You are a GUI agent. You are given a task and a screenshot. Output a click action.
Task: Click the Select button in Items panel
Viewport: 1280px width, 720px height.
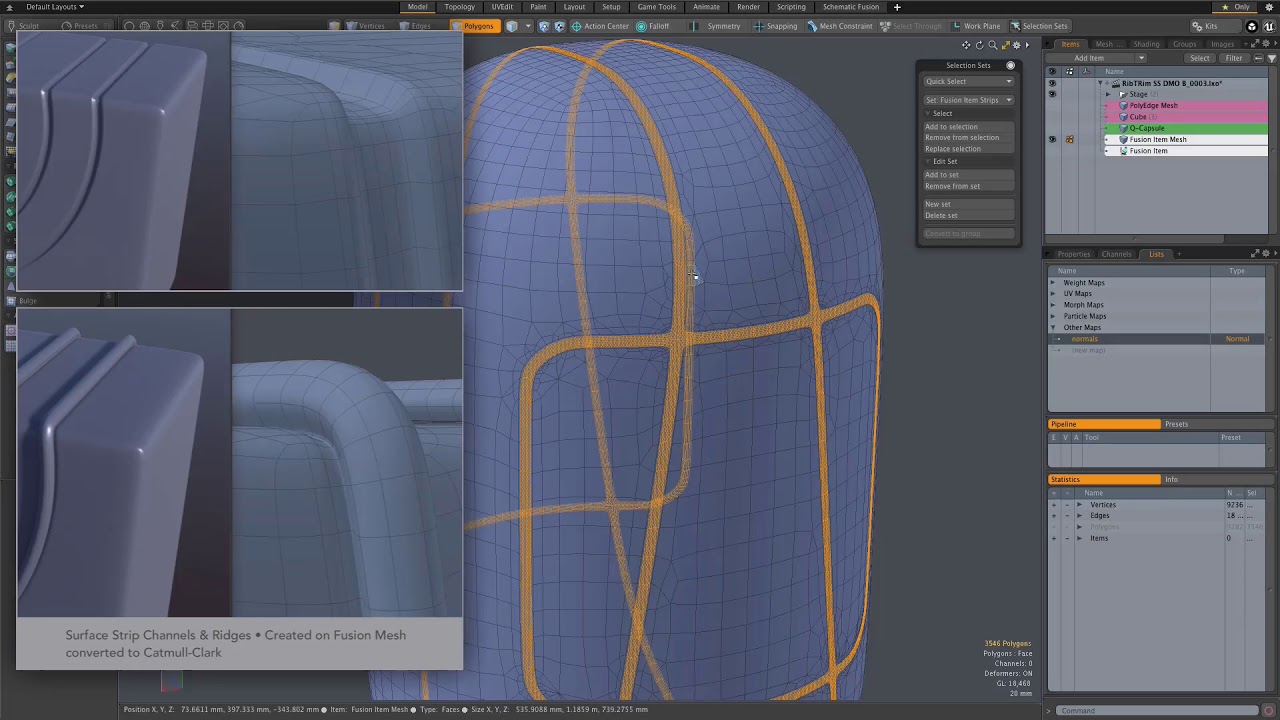pyautogui.click(x=1200, y=58)
